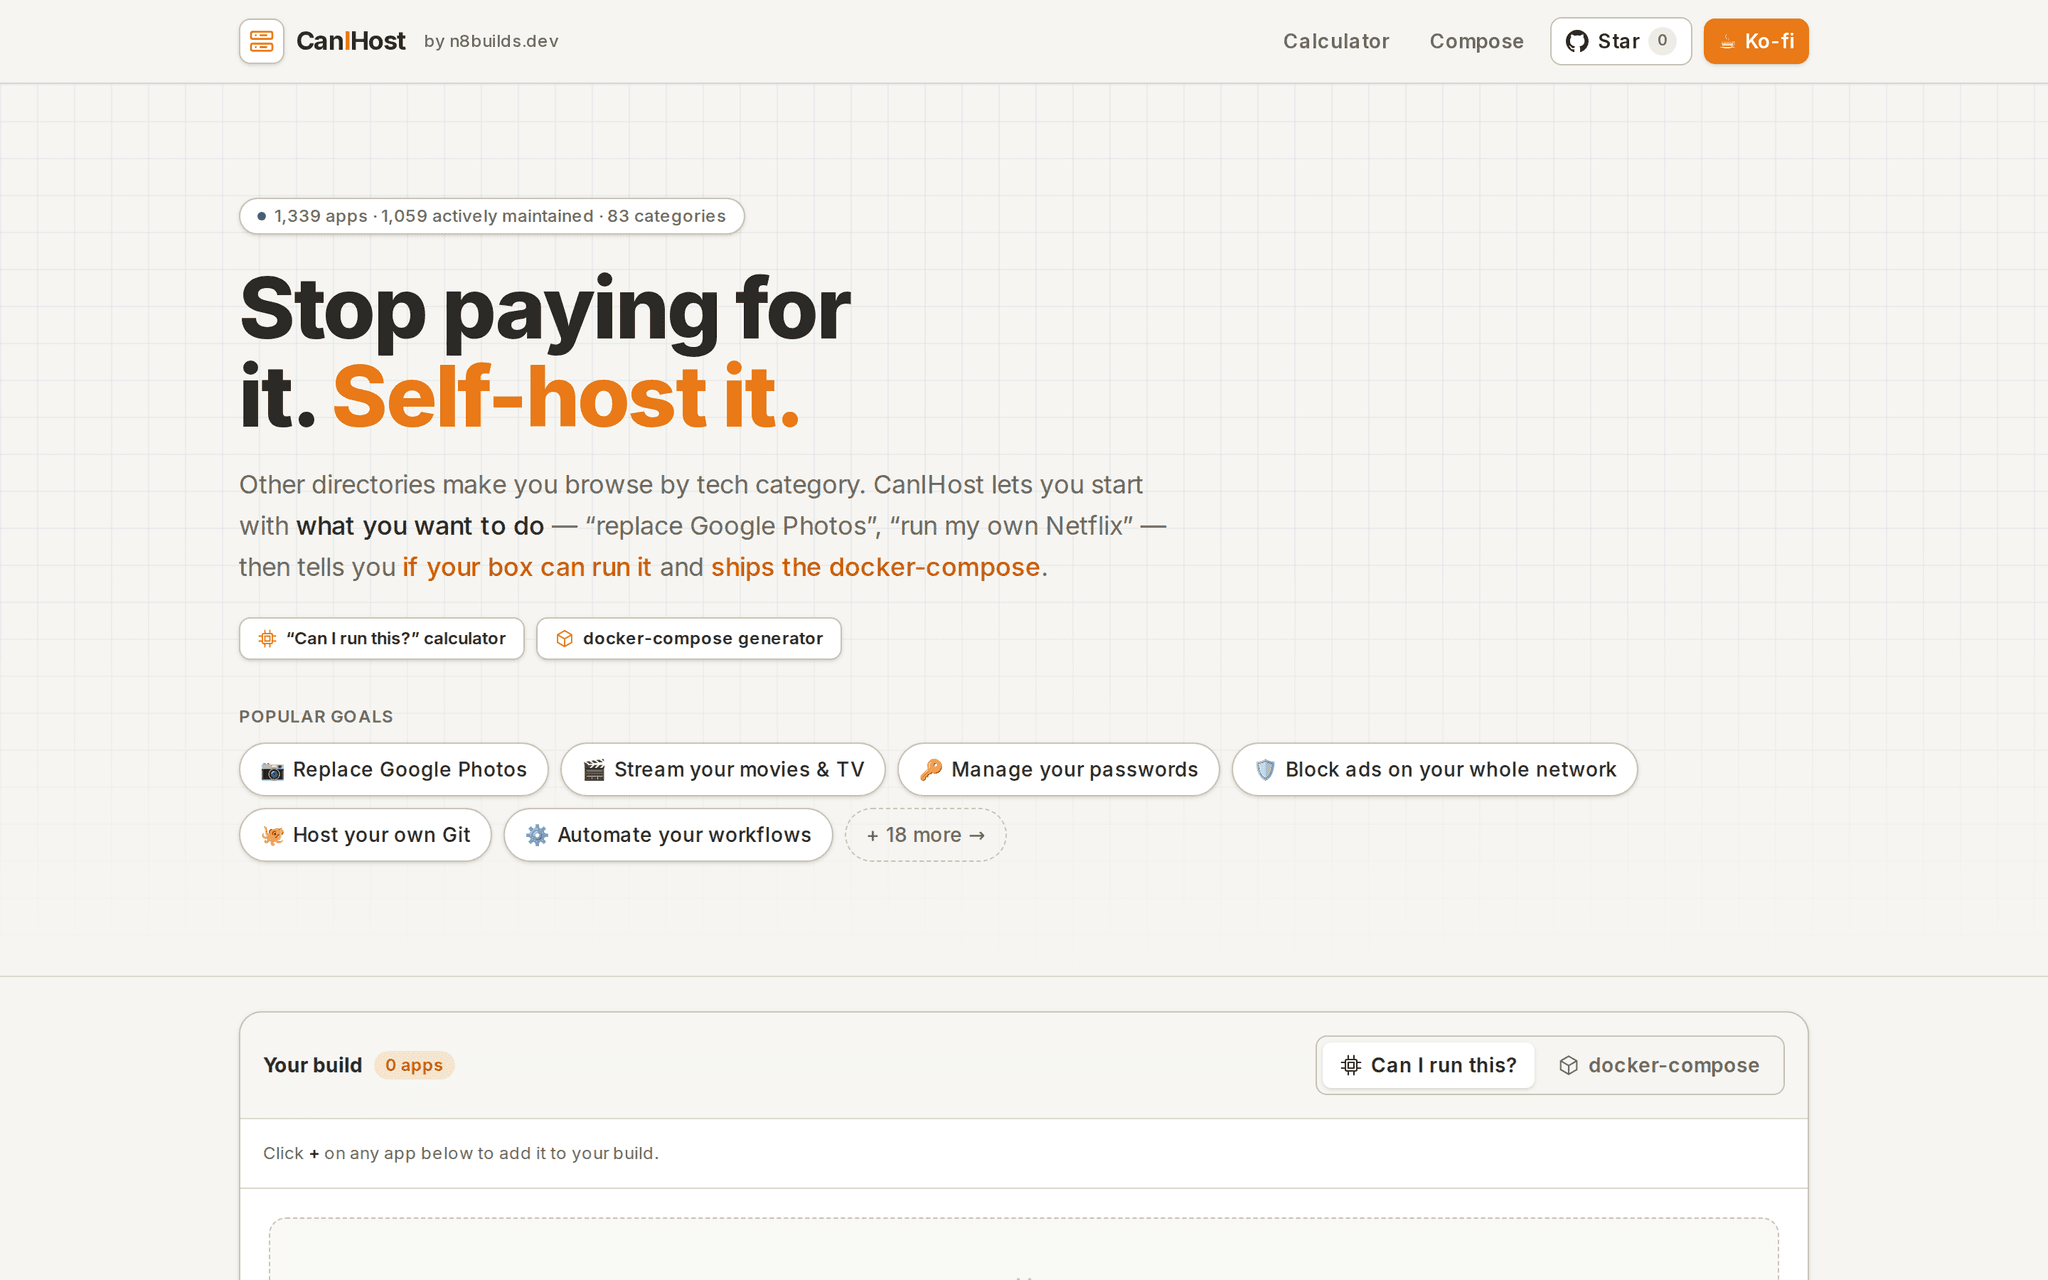Click the box icon in docker-compose generator
The height and width of the screenshot is (1280, 2048).
tap(564, 638)
